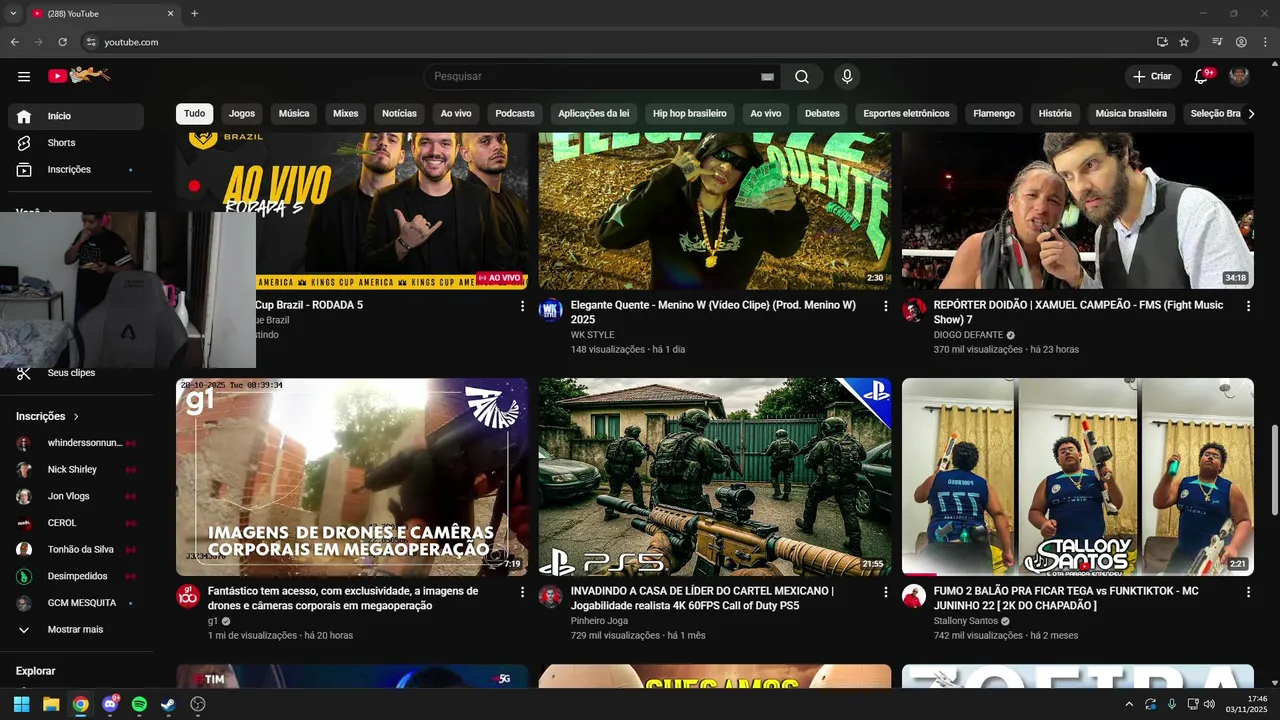This screenshot has width=1280, height=720.
Task: Show hidden system tray icons
Action: [x=1129, y=704]
